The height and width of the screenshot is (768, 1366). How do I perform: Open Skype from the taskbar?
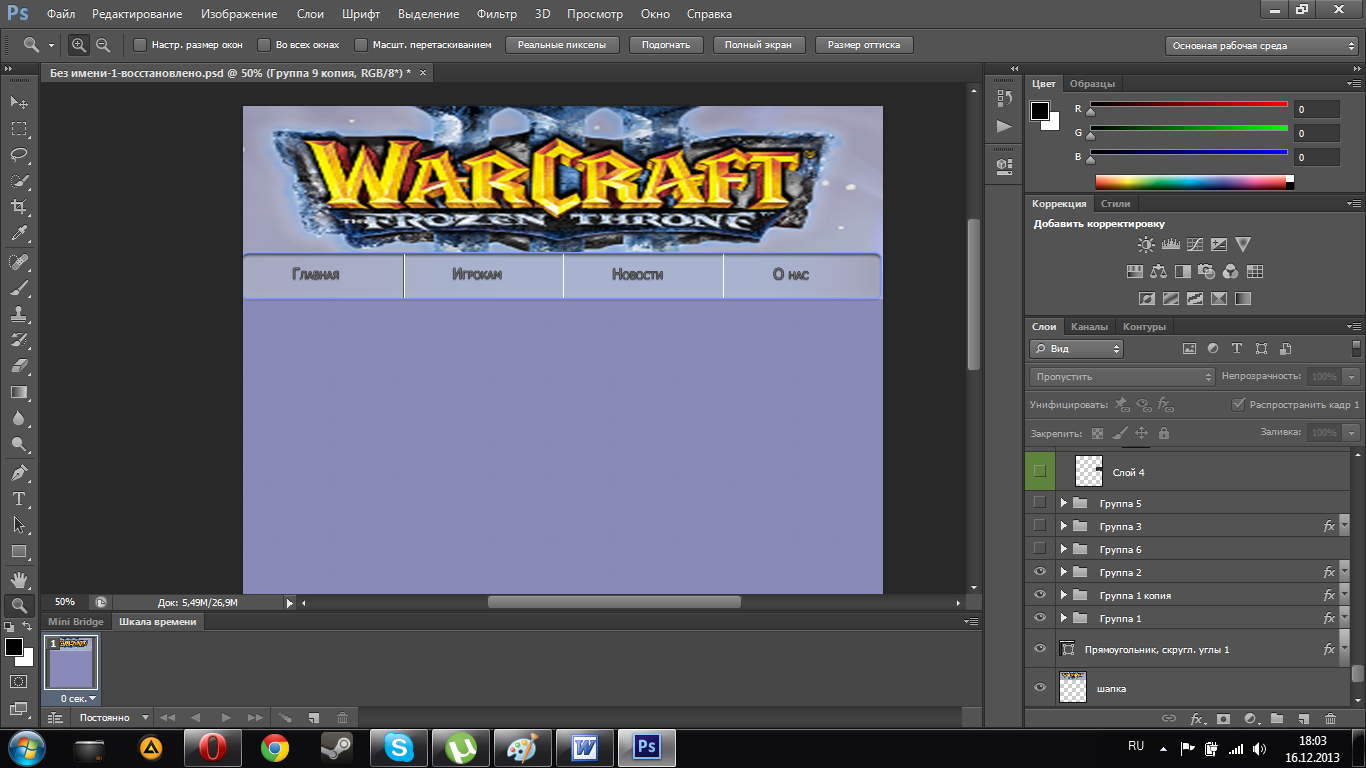click(x=399, y=747)
